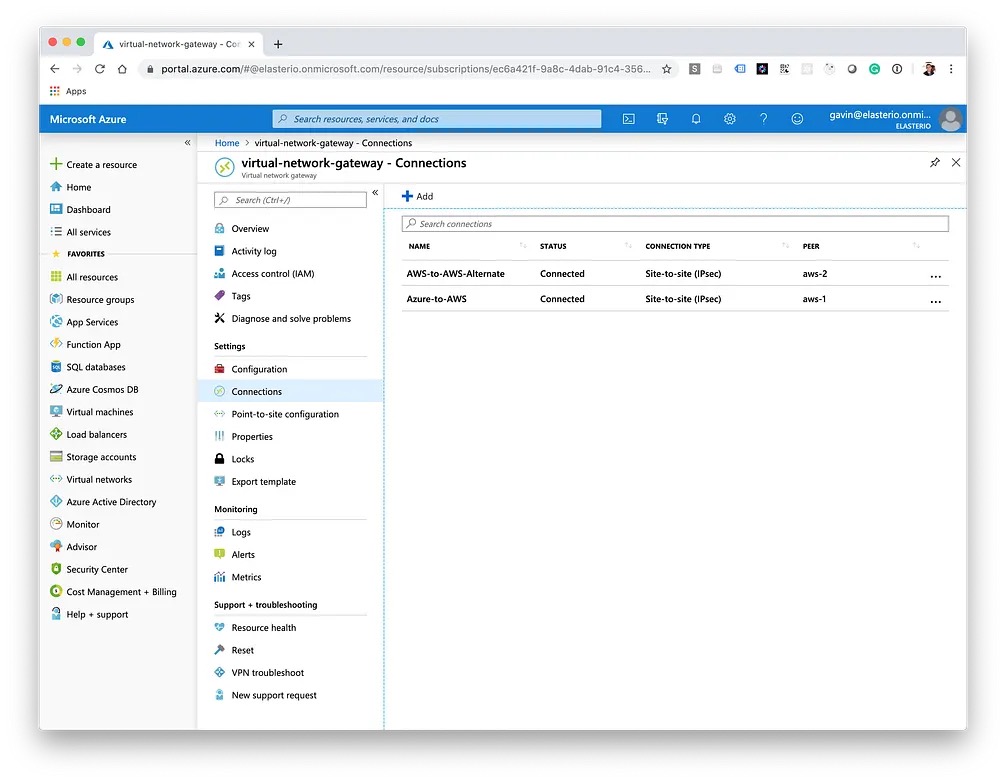Open Function App
The image size is (1006, 782).
tap(85, 344)
